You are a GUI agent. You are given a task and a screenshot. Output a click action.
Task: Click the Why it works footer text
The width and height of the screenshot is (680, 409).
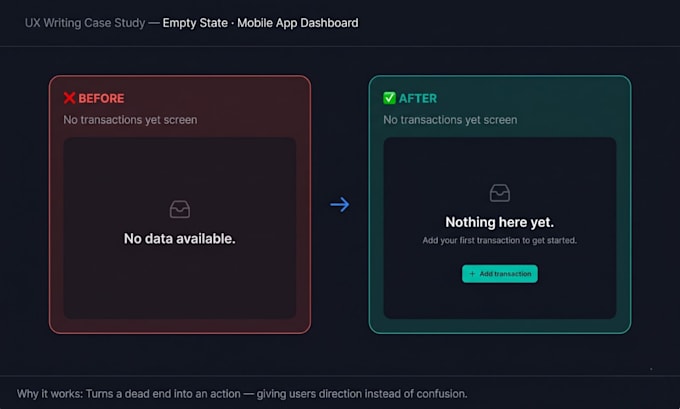tap(242, 394)
